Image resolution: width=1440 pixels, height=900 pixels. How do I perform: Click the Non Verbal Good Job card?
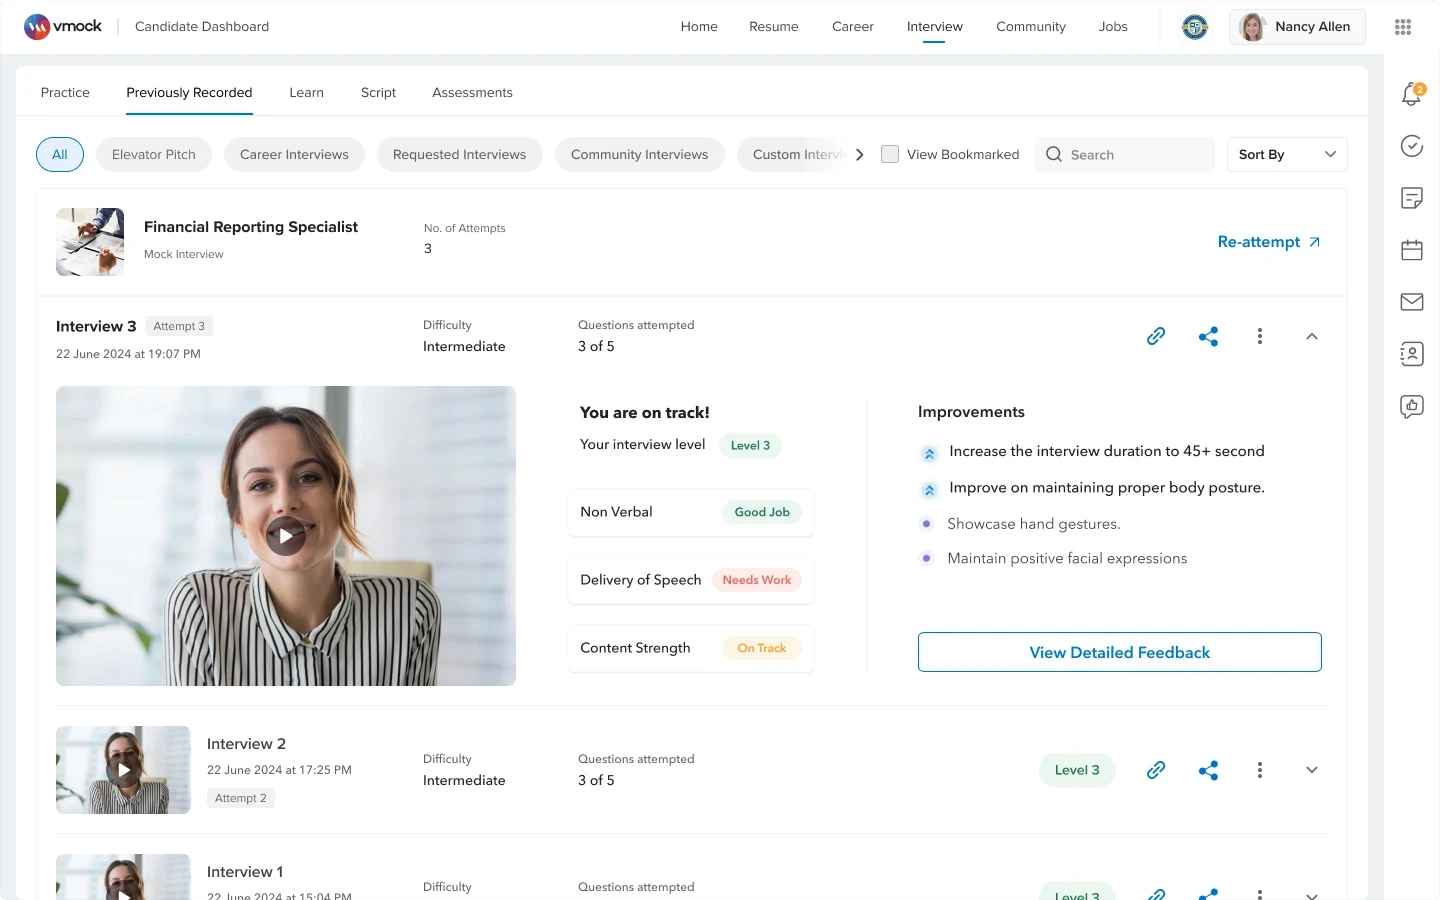691,512
